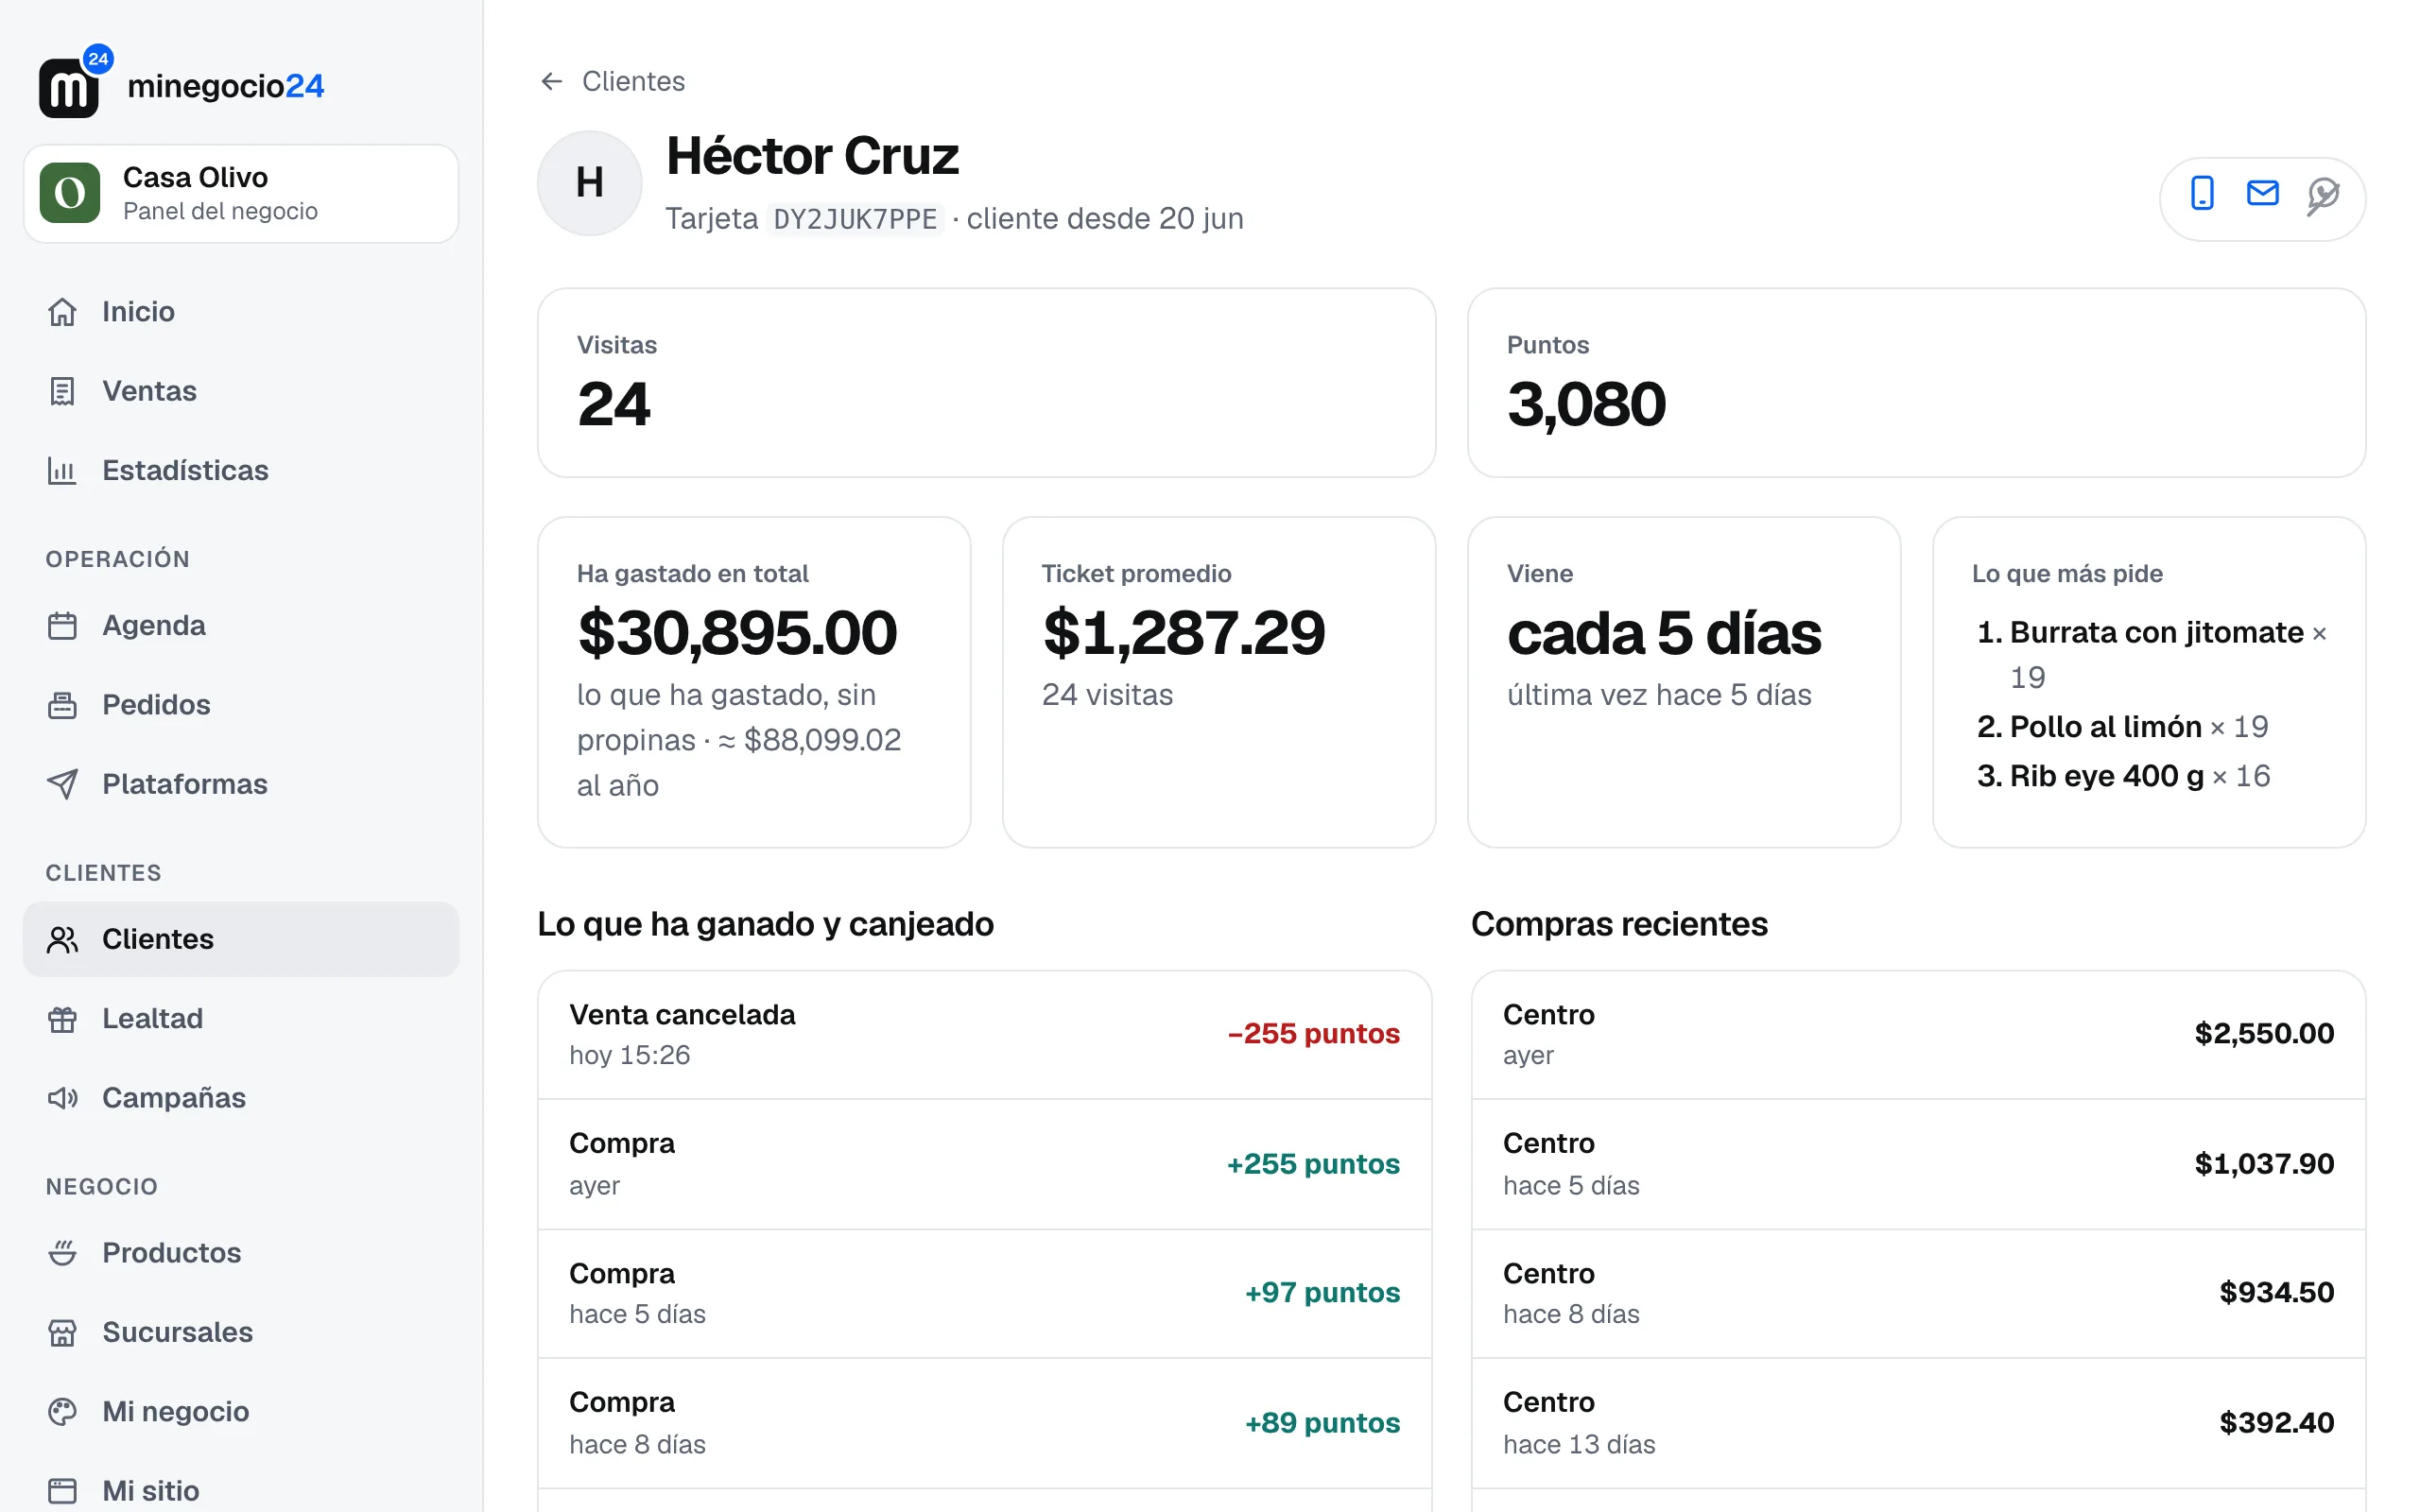Click the Ticket promedio $1,287.29 value
Screen dimensions: 2420x1512
point(1184,633)
